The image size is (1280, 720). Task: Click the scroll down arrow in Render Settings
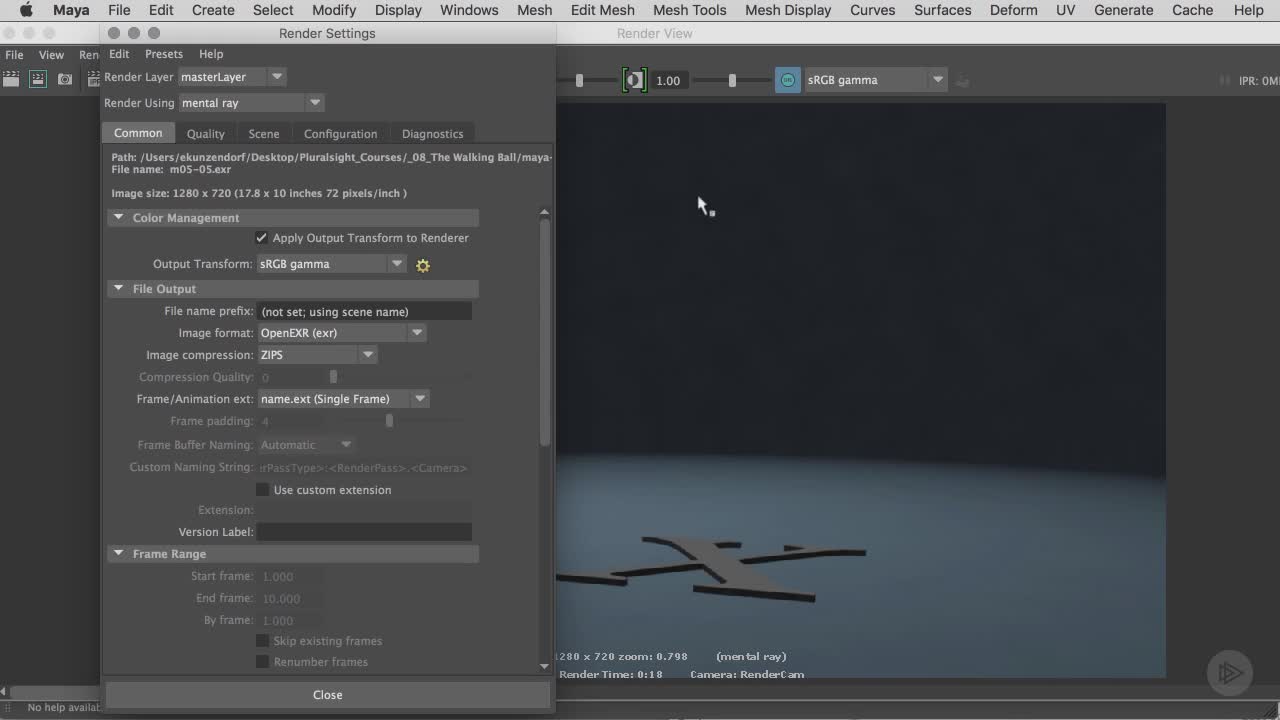click(x=544, y=666)
